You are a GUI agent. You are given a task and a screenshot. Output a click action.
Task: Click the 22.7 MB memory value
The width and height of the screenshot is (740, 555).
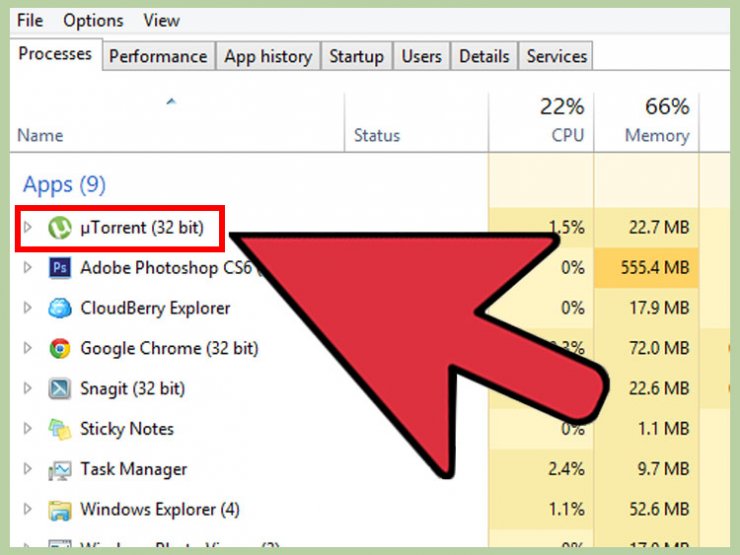pyautogui.click(x=659, y=227)
